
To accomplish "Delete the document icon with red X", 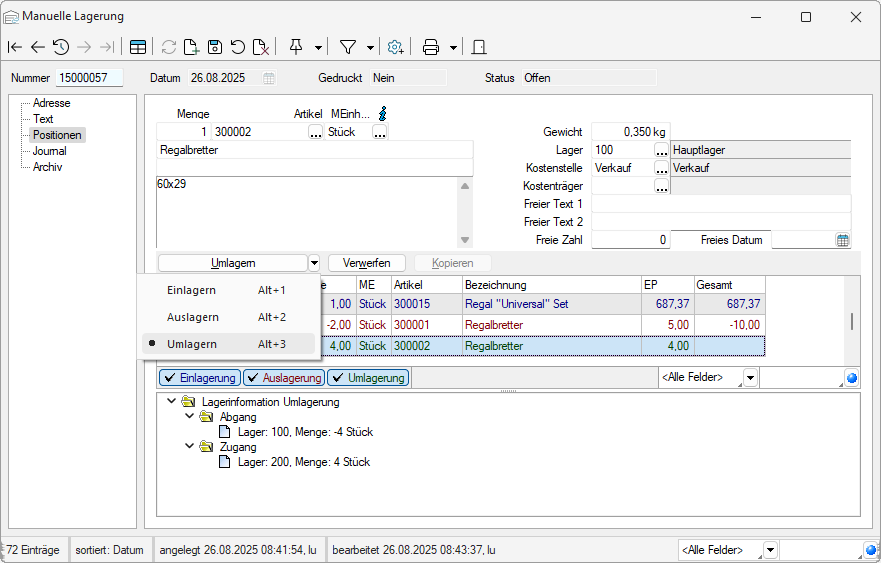I will point(260,47).
